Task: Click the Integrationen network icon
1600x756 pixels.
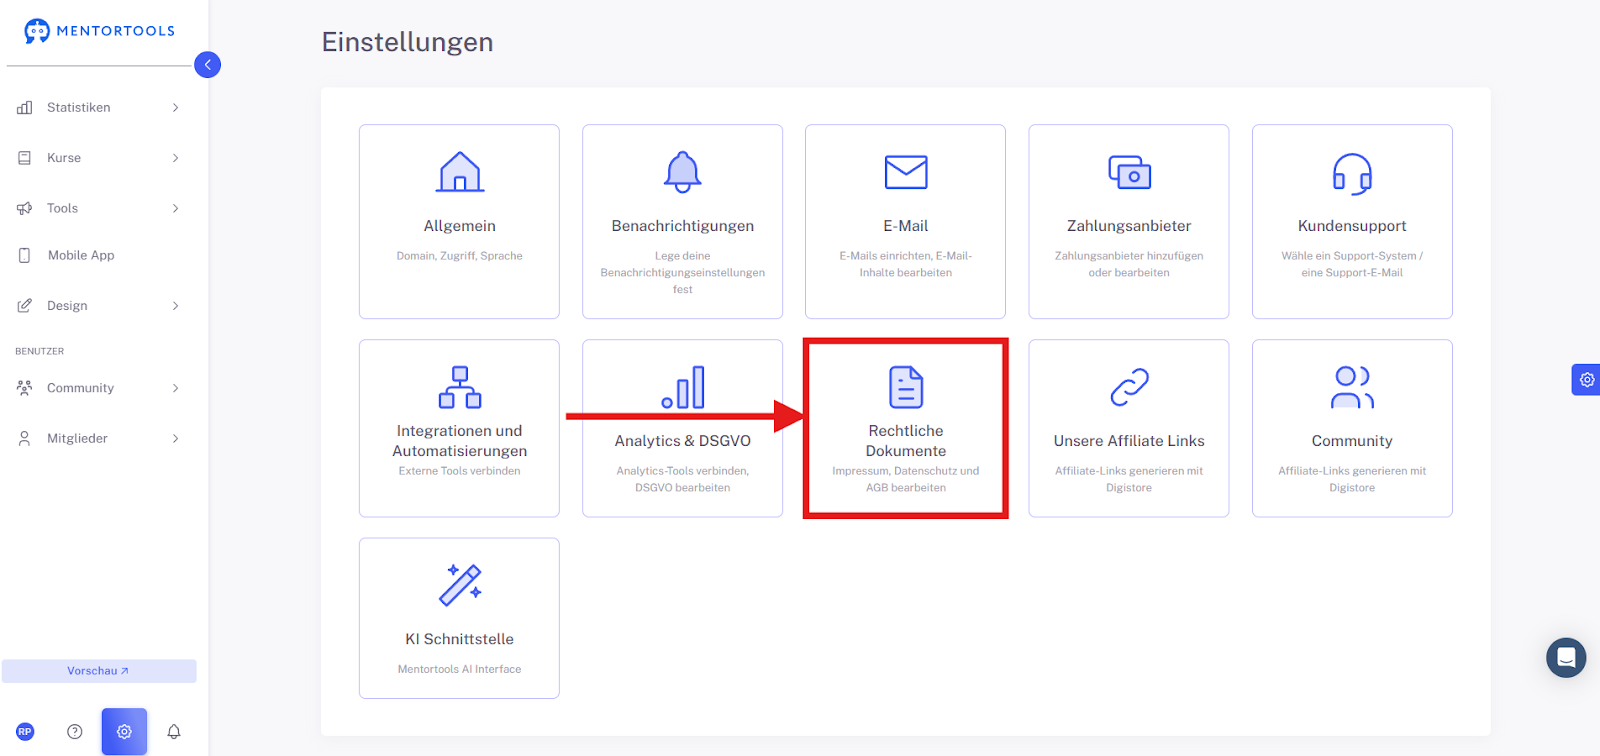Action: [460, 387]
